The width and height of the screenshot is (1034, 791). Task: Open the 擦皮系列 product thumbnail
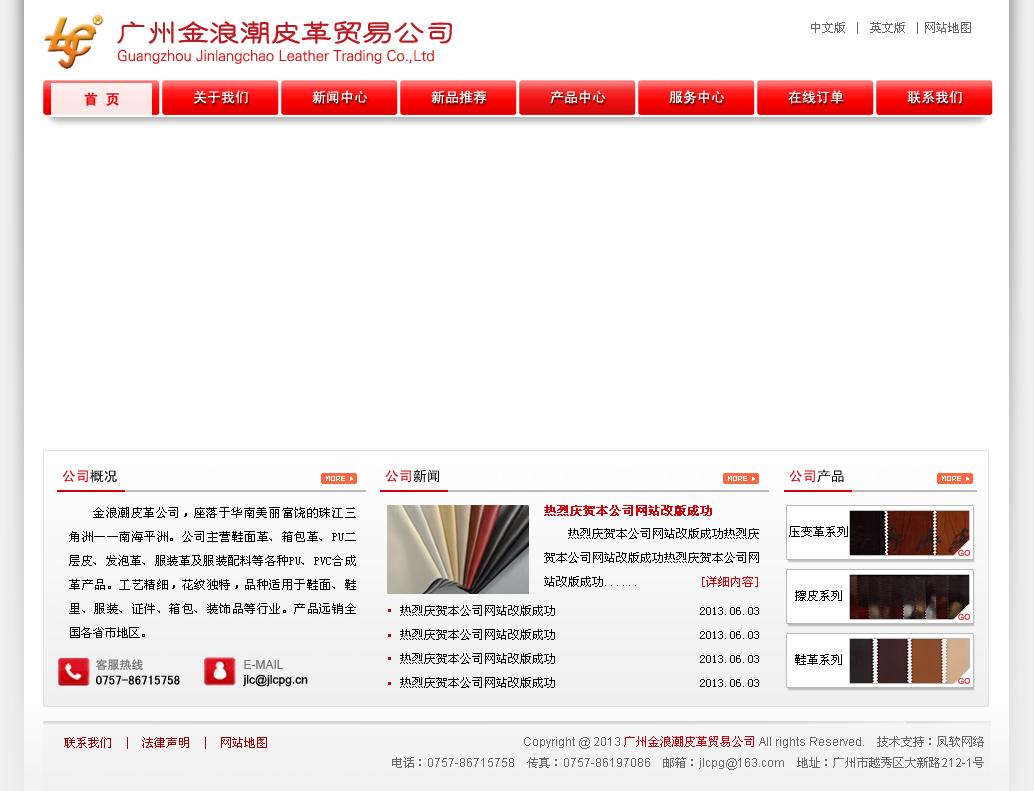909,596
